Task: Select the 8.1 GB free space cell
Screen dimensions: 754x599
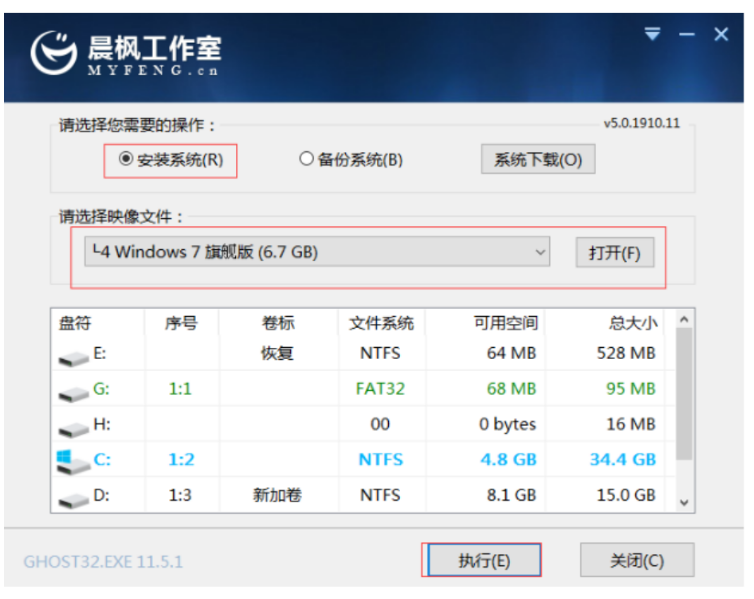Action: point(511,495)
